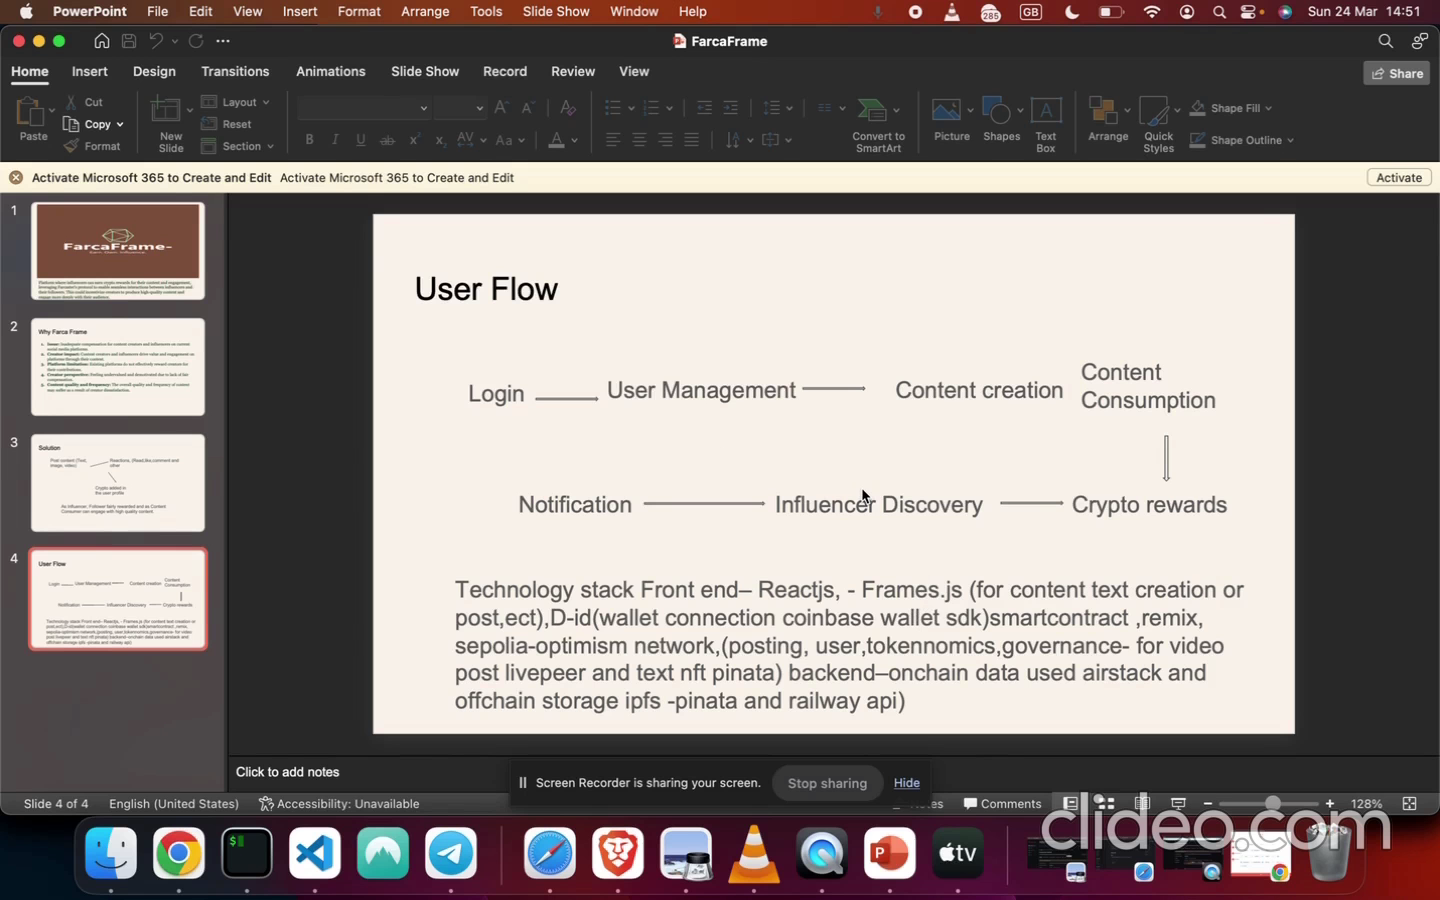1440x900 pixels.
Task: Click the Home icon in title bar
Action: (102, 41)
